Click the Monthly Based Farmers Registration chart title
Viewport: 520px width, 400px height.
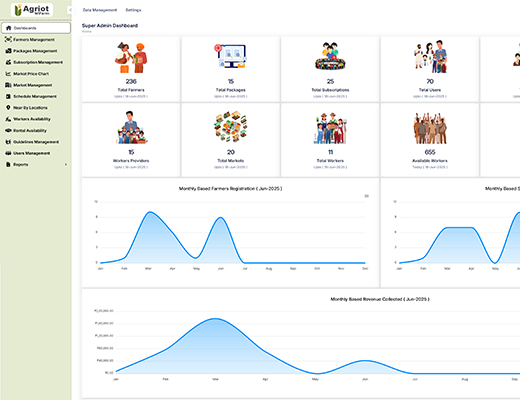[230, 189]
